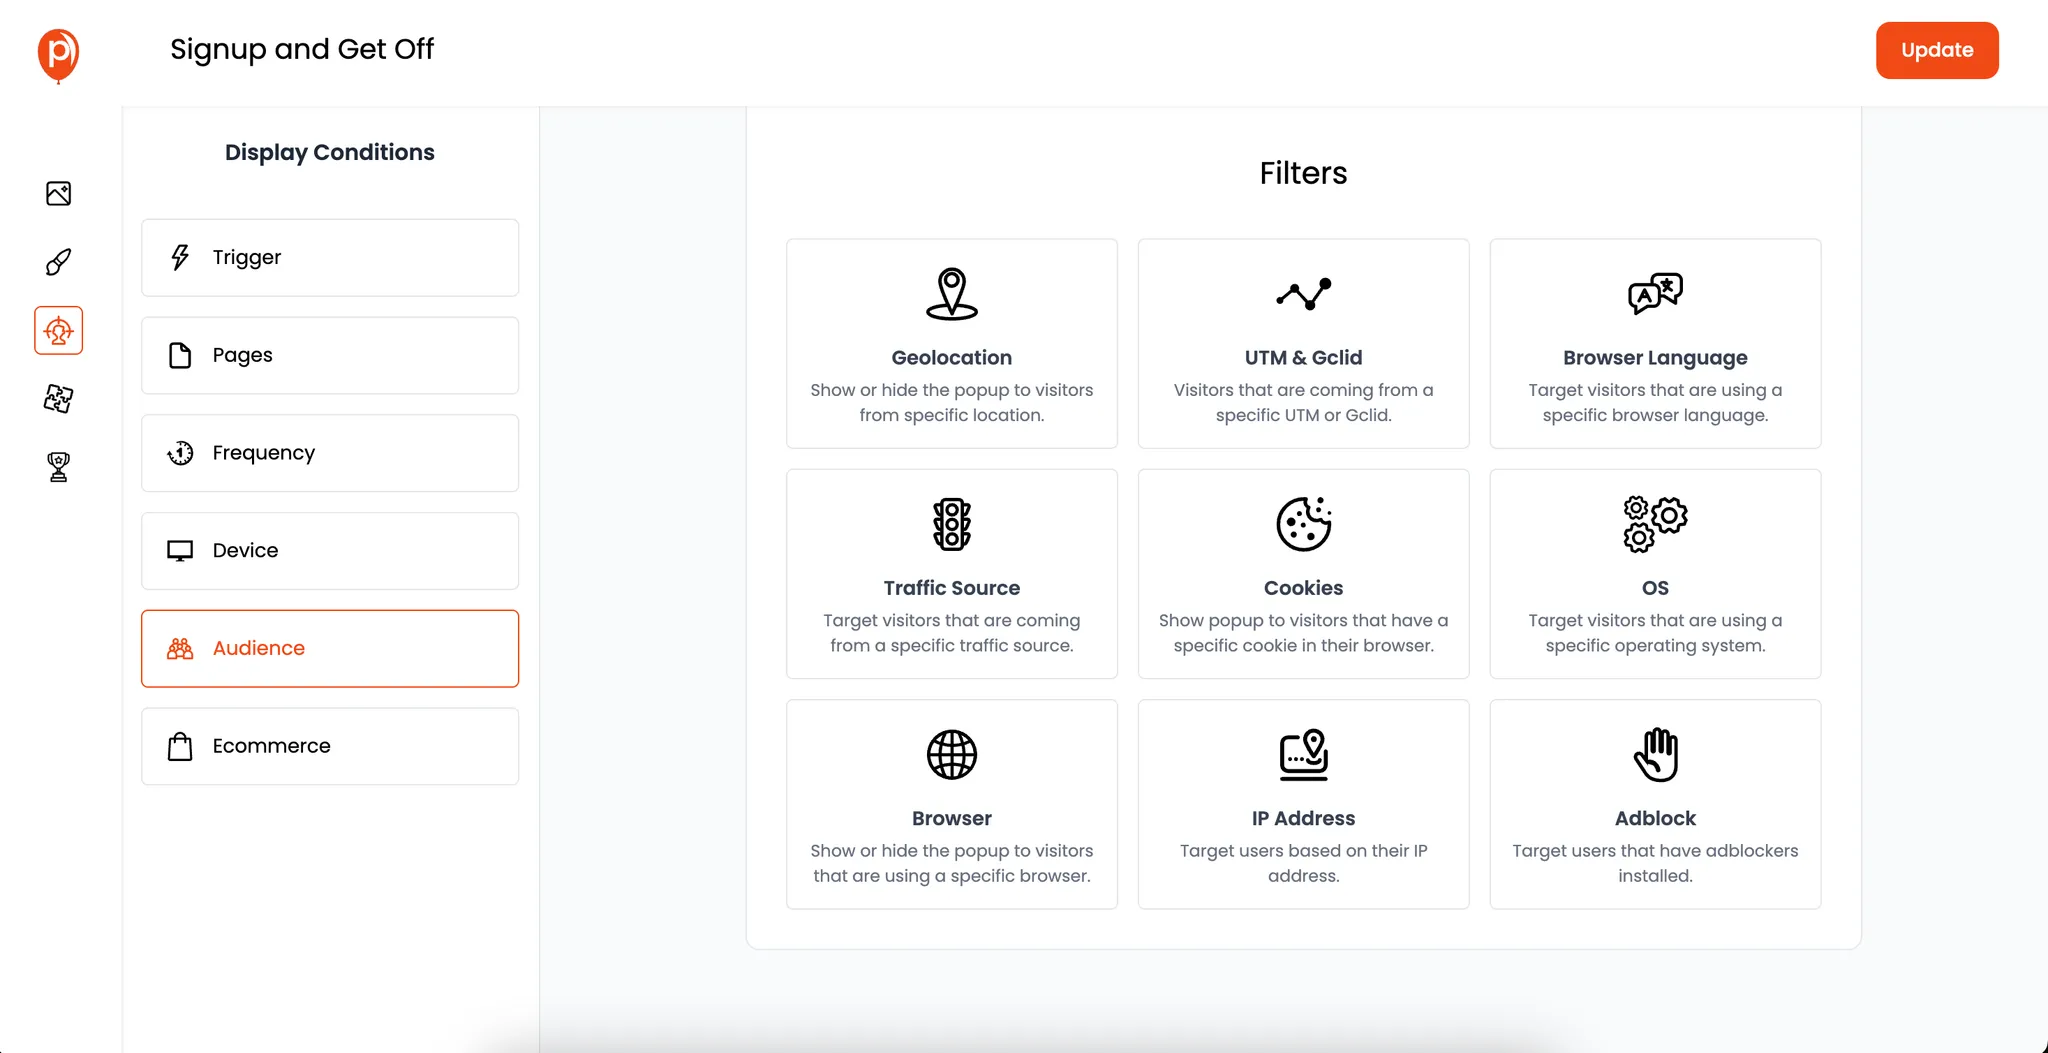Open the Pages display condition
The image size is (2048, 1053).
click(x=329, y=355)
